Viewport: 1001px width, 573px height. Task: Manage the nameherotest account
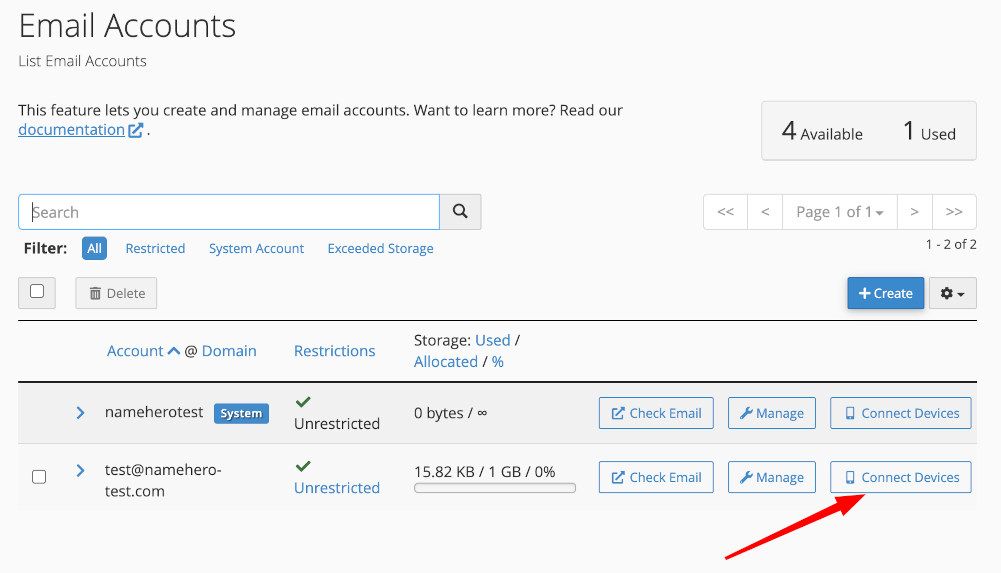click(x=772, y=413)
